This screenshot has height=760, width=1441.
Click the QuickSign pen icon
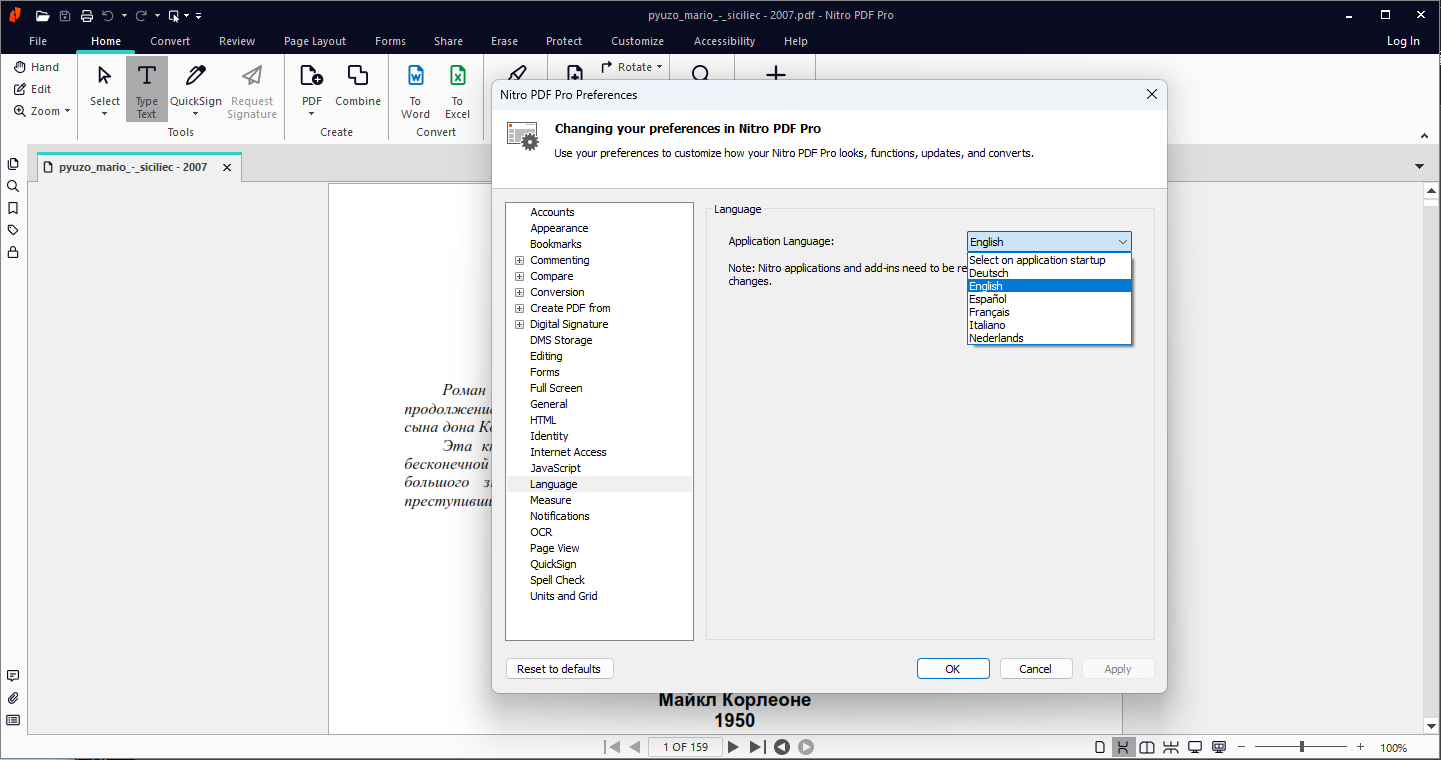point(196,78)
